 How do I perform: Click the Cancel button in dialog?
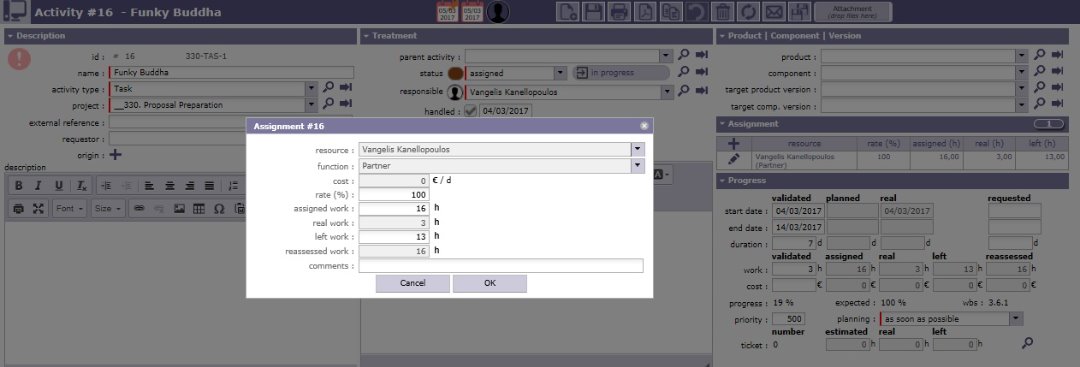pyautogui.click(x=413, y=283)
